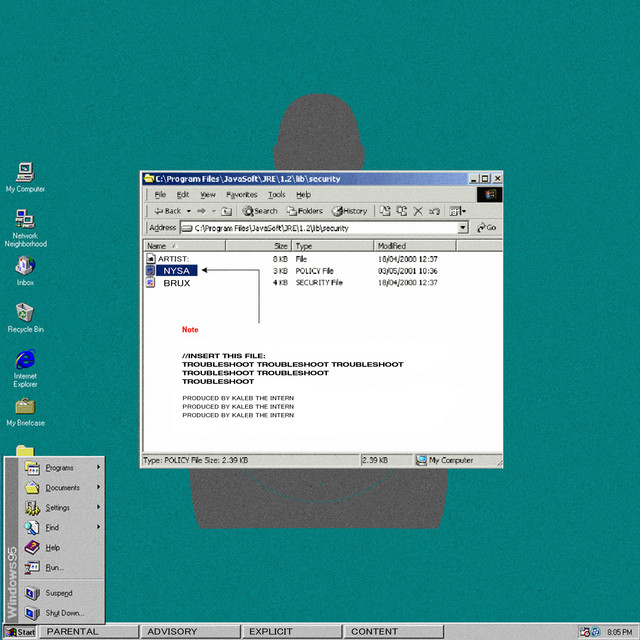This screenshot has height=640, width=640.
Task: Open the My Briefcase desktop icon
Action: (25, 406)
